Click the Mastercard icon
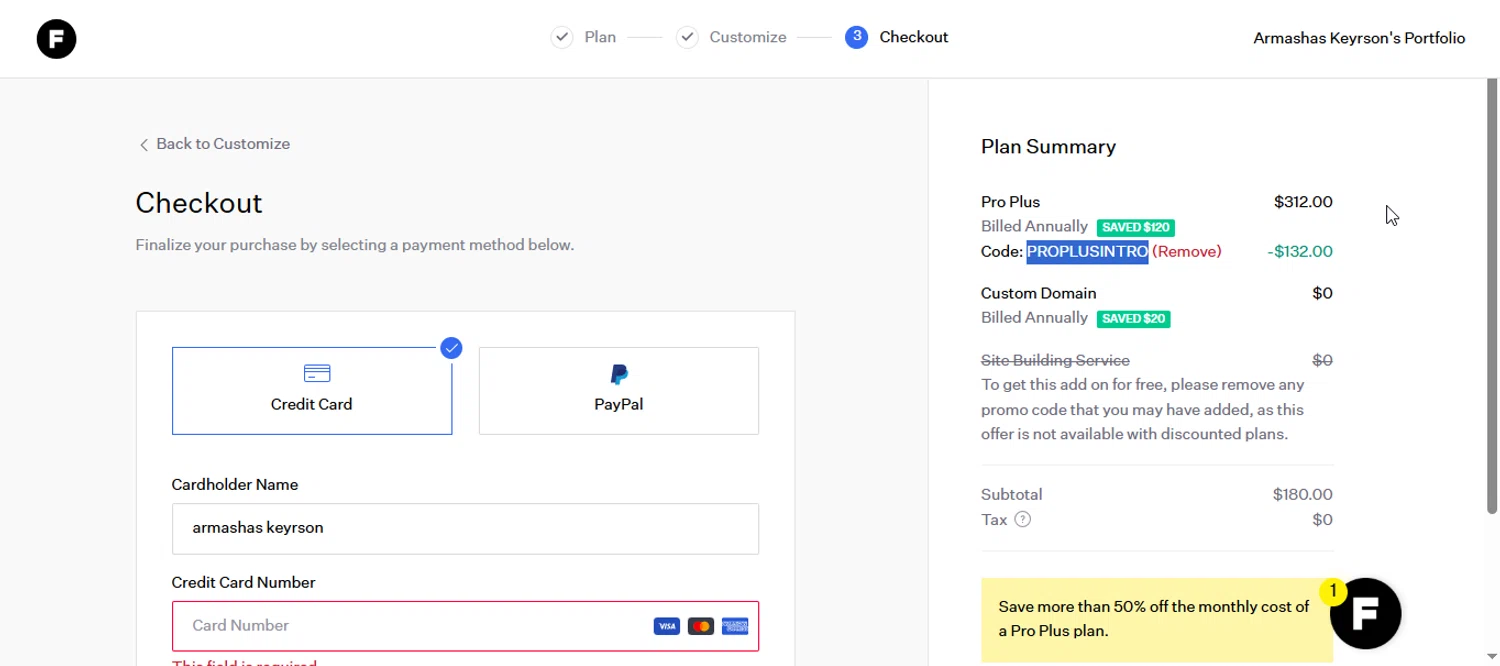 (x=701, y=626)
